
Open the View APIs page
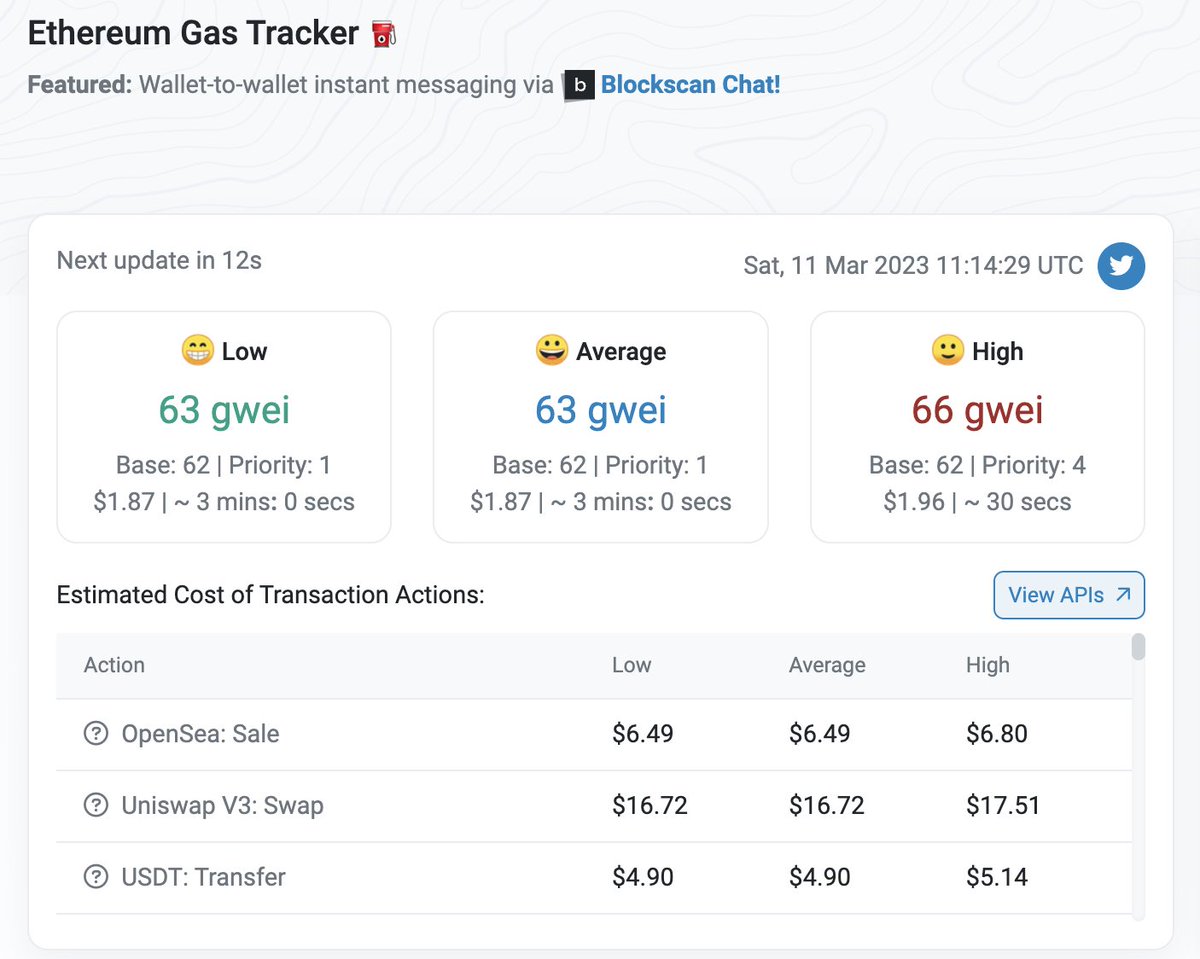tap(1068, 595)
